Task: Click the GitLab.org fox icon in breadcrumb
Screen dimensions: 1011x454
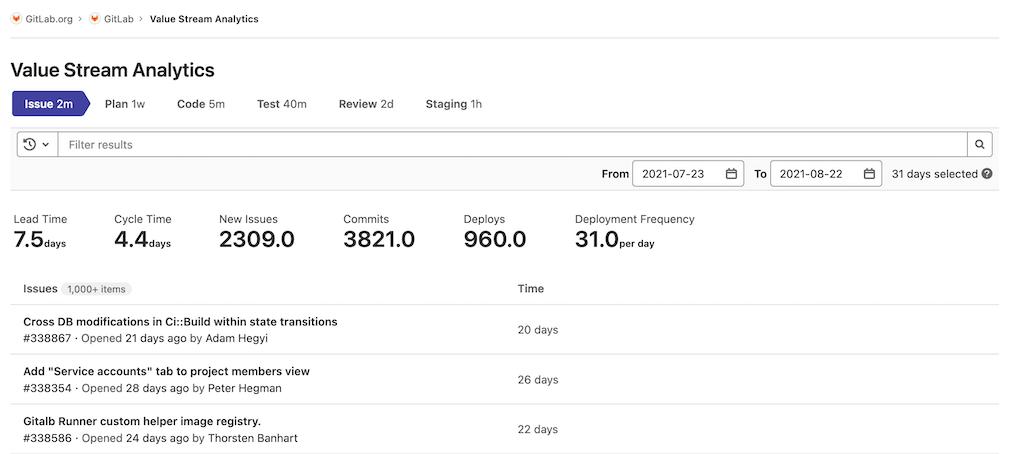Action: click(x=16, y=19)
